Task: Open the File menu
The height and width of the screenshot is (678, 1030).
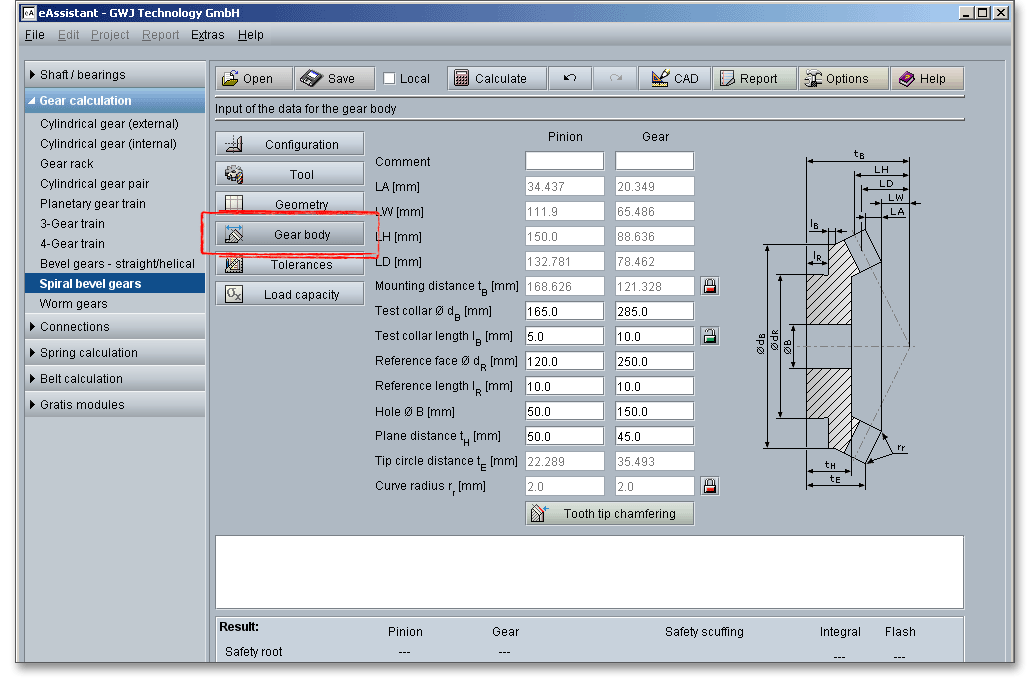Action: pyautogui.click(x=34, y=35)
